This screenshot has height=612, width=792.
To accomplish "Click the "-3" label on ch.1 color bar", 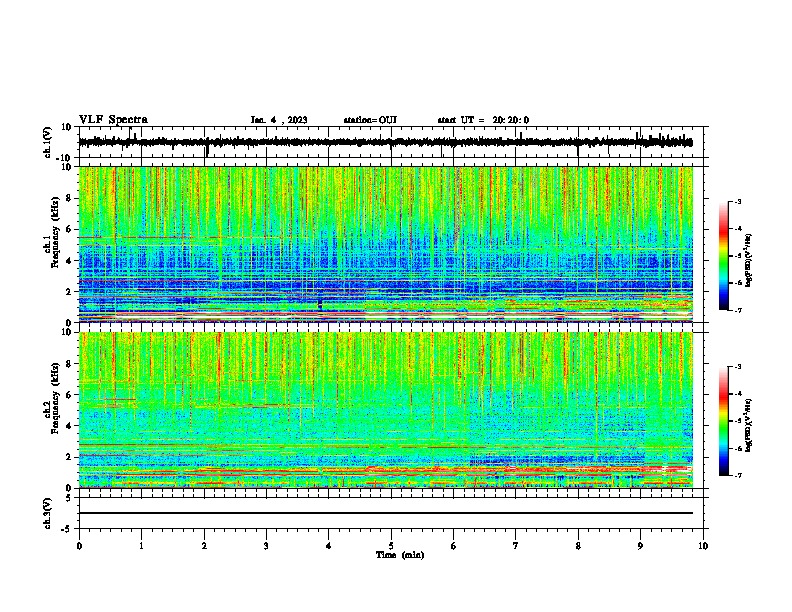I will (x=738, y=201).
